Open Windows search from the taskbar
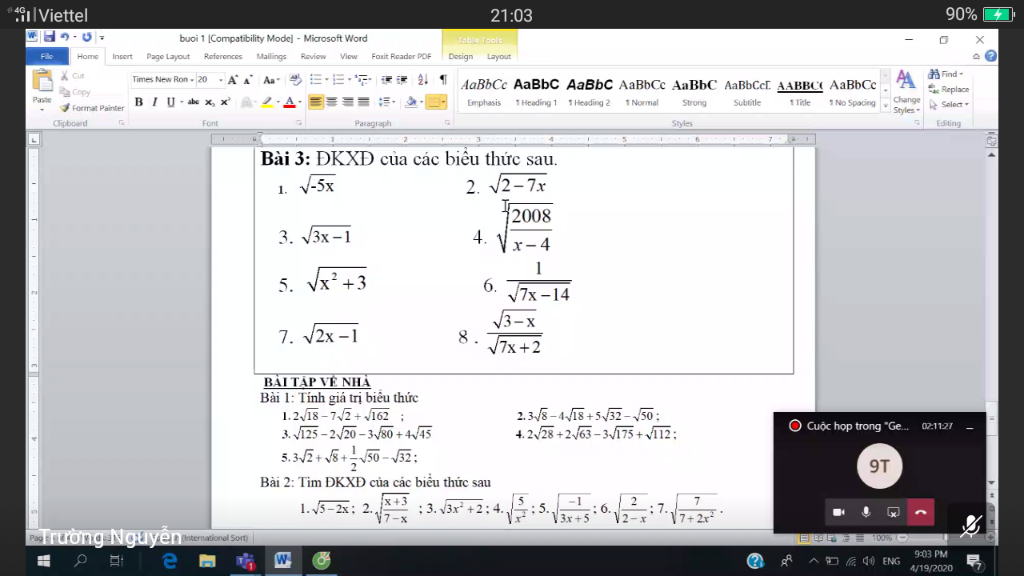 80,561
